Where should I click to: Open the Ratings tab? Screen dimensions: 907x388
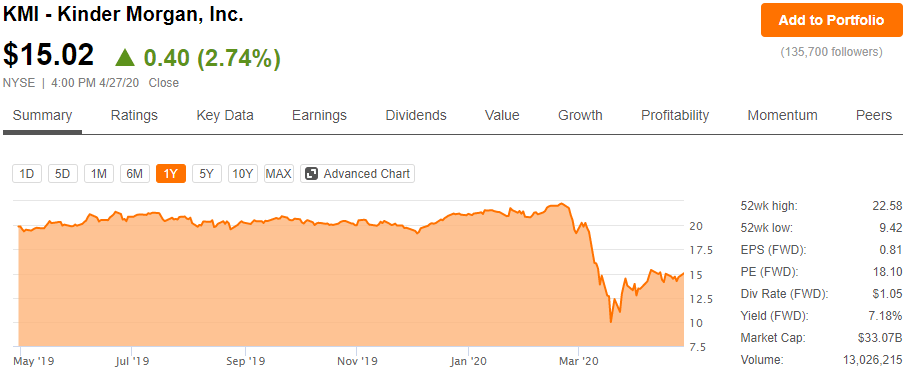pyautogui.click(x=134, y=115)
